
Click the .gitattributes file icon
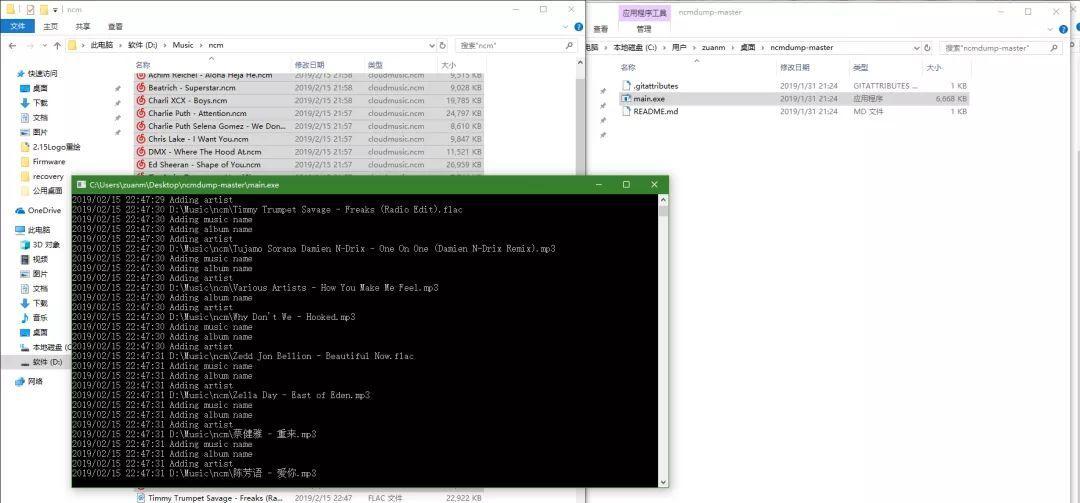(626, 86)
